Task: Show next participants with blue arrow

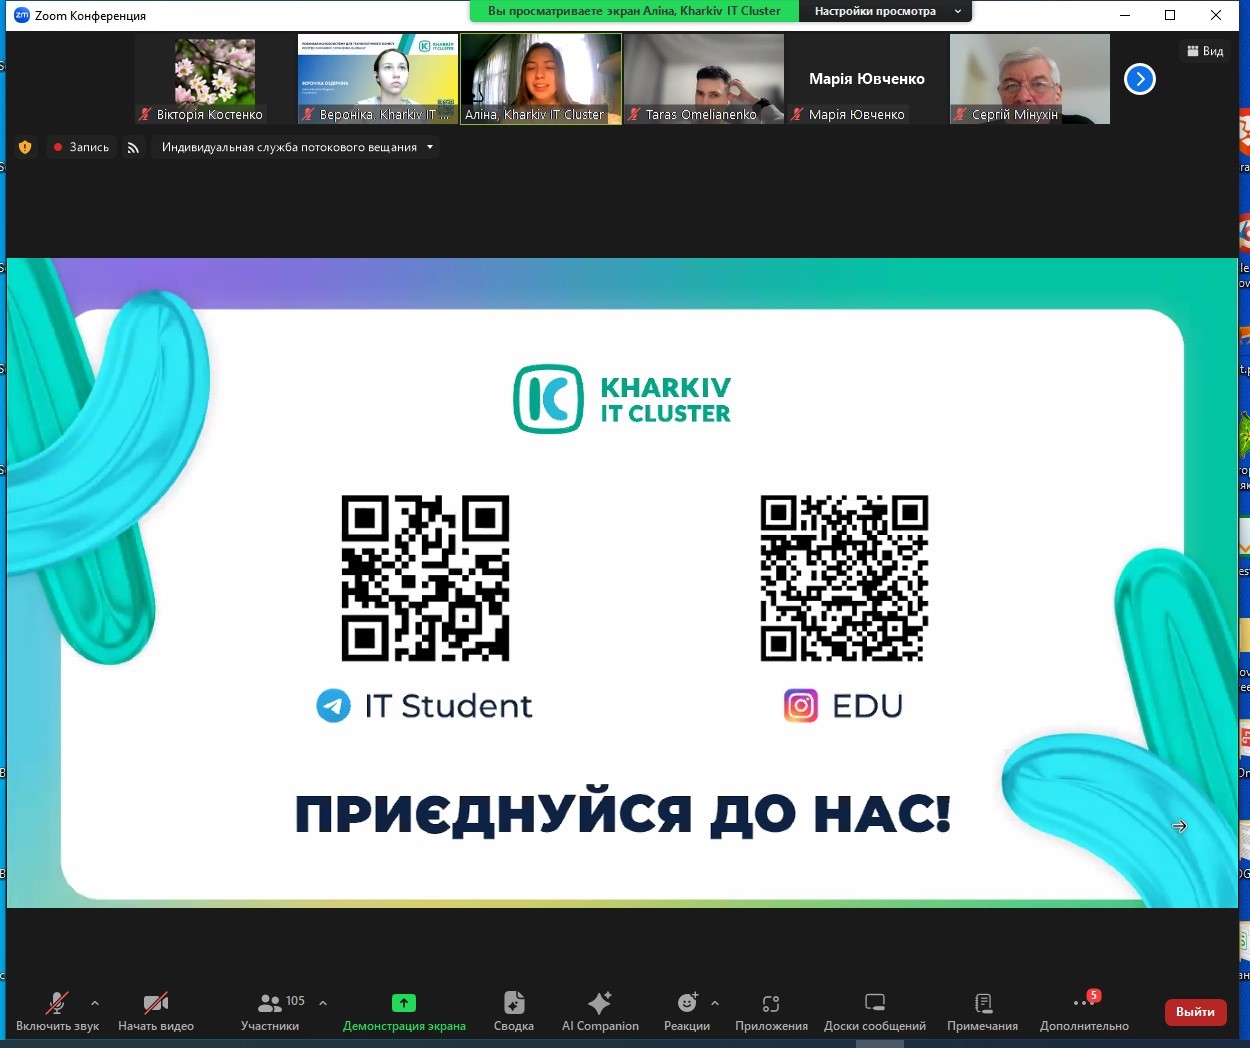Action: pyautogui.click(x=1140, y=79)
